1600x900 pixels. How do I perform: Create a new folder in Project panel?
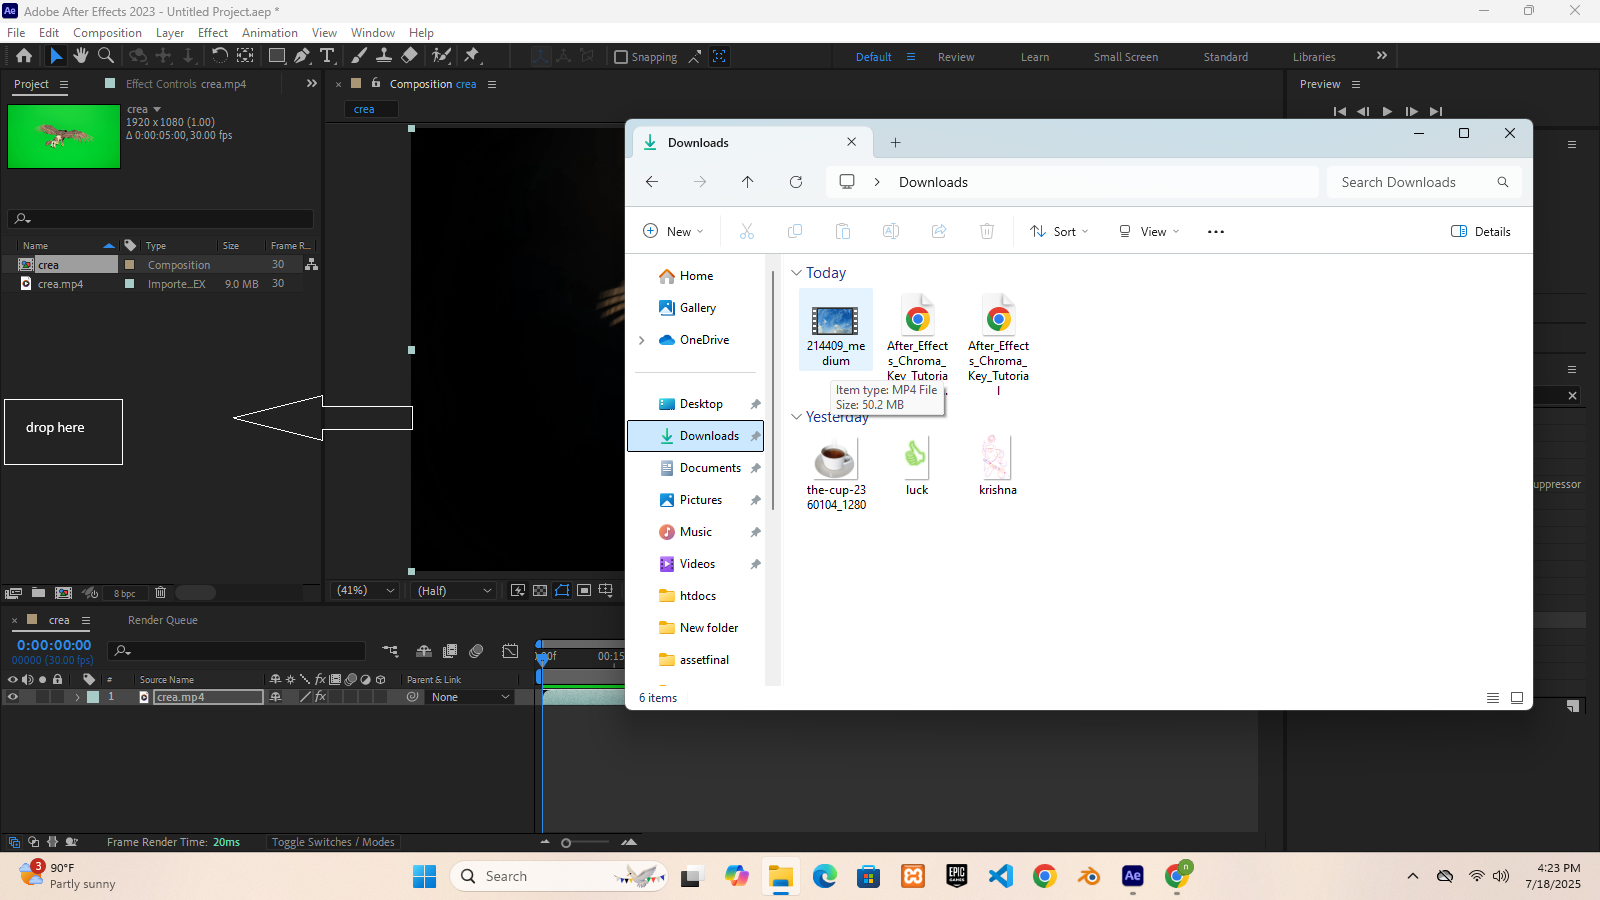tap(38, 593)
